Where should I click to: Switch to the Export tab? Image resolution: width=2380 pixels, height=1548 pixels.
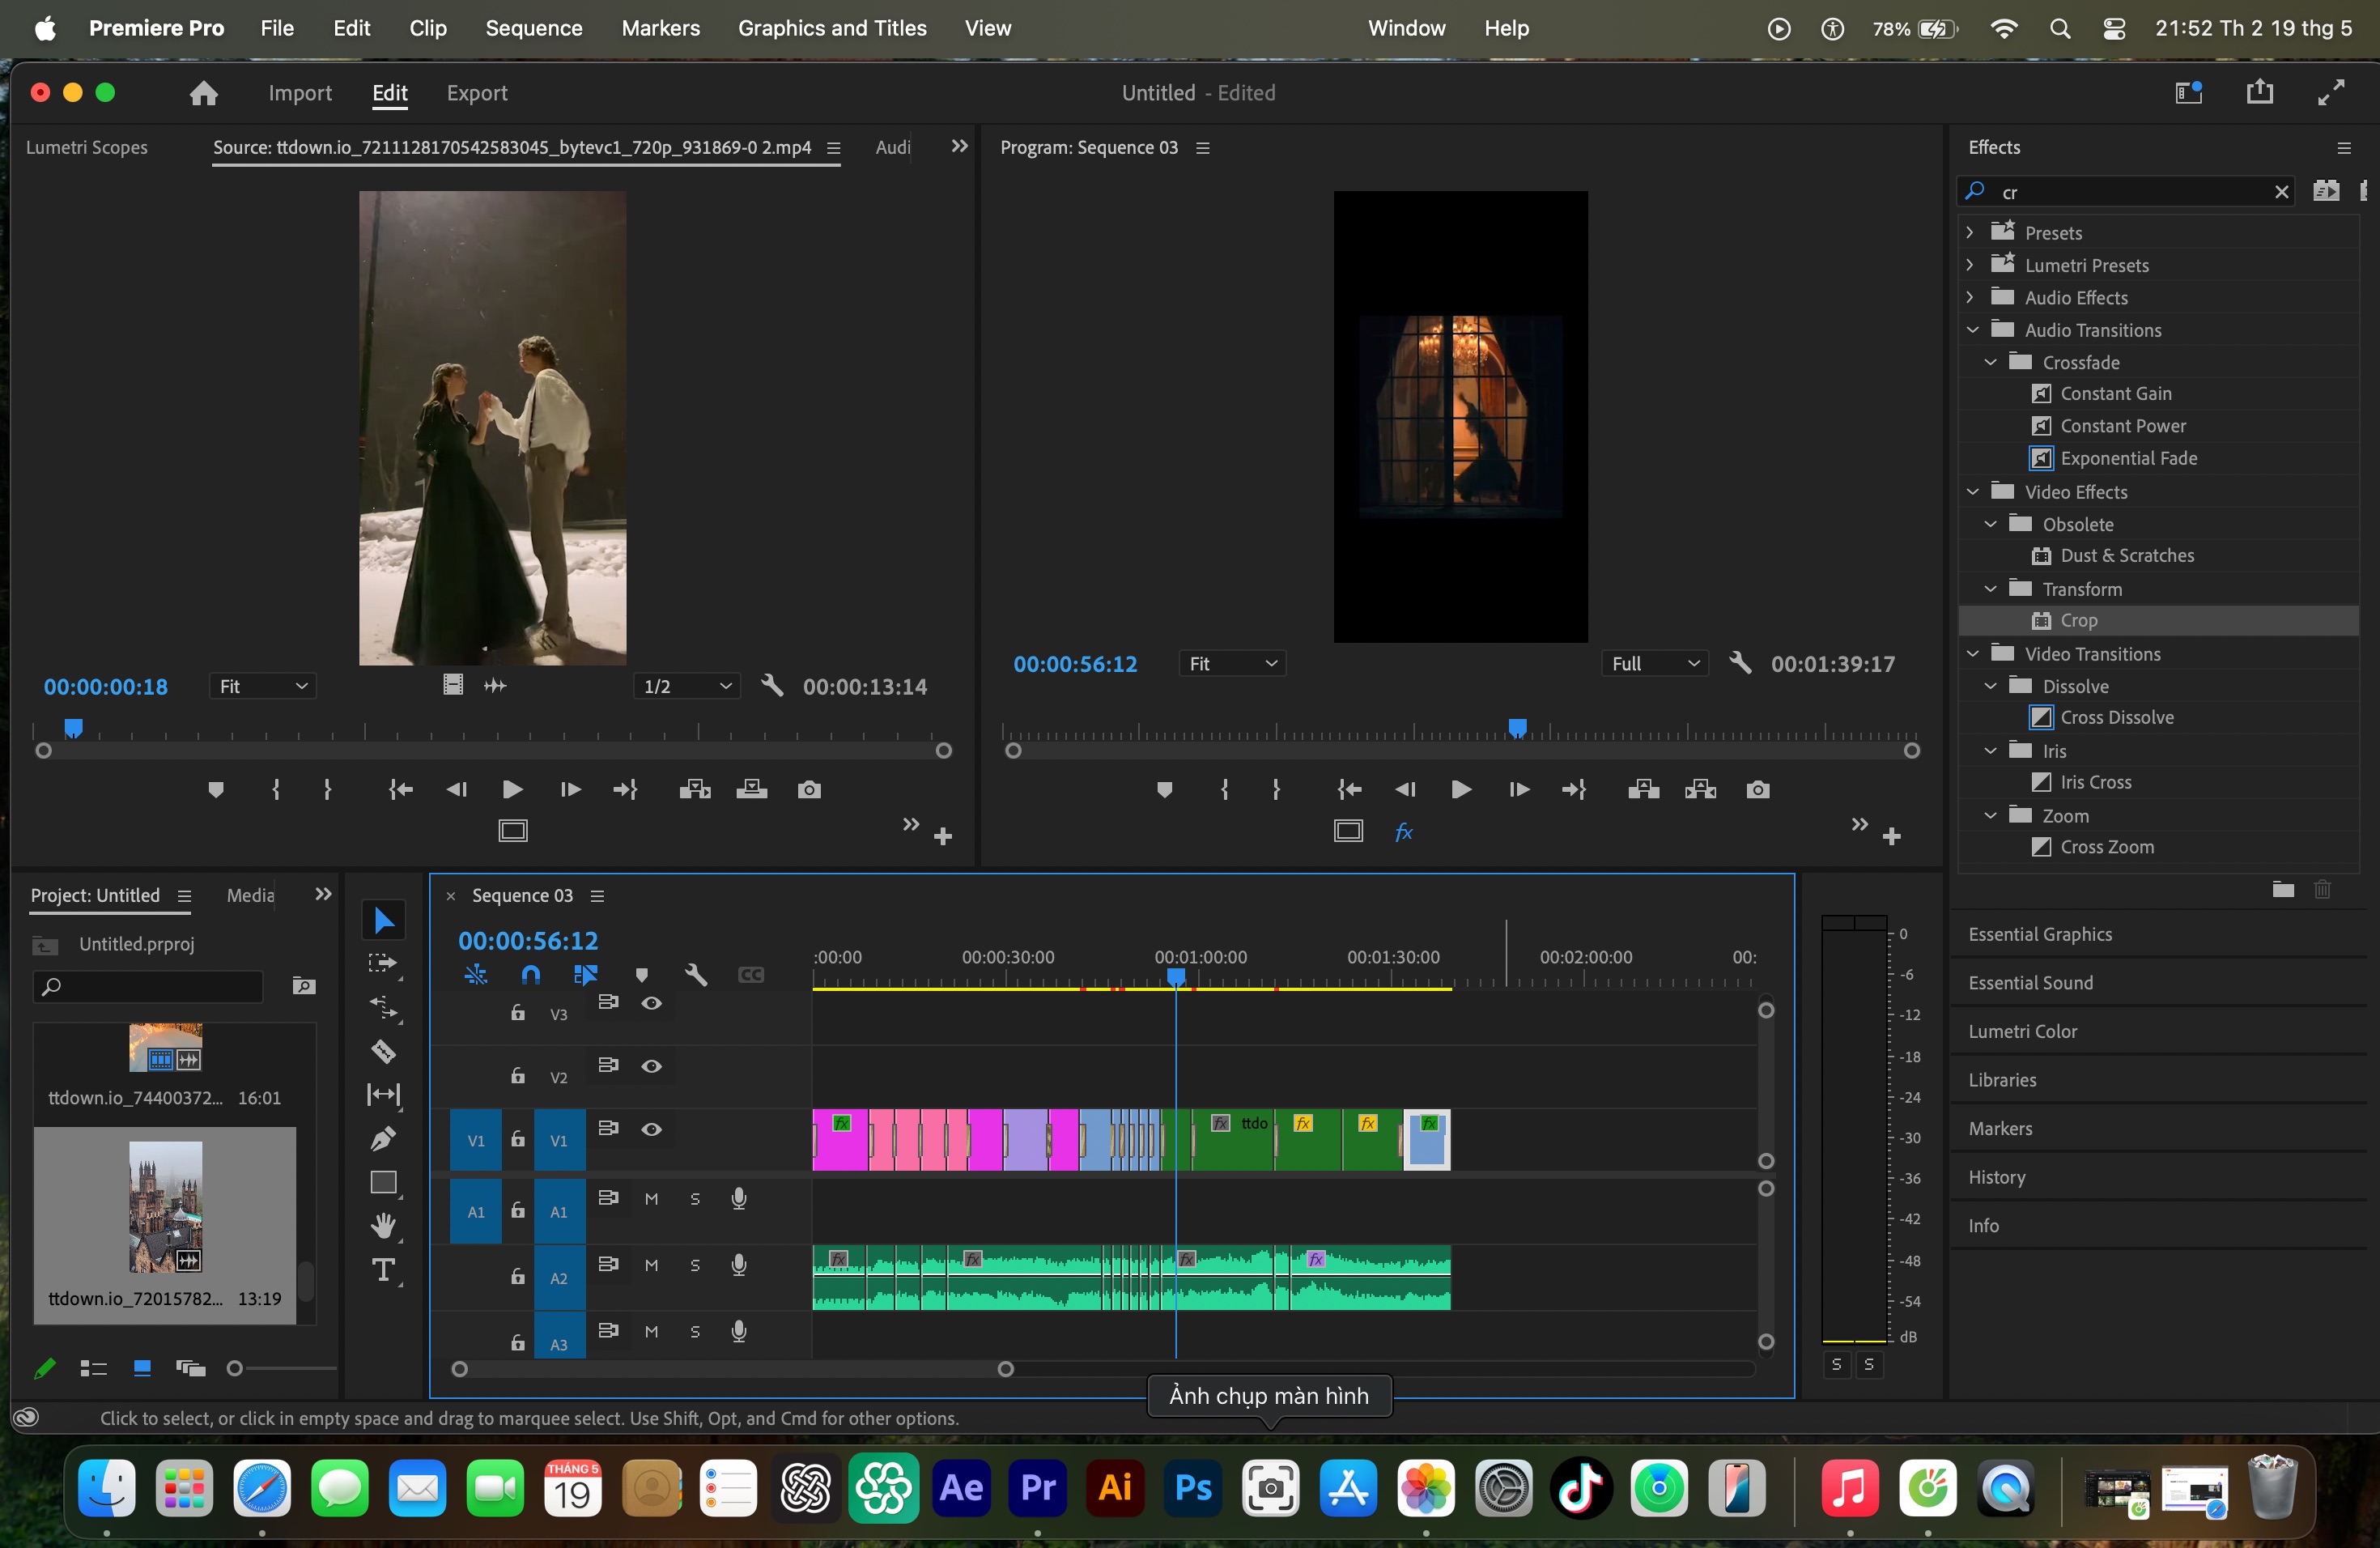[477, 93]
